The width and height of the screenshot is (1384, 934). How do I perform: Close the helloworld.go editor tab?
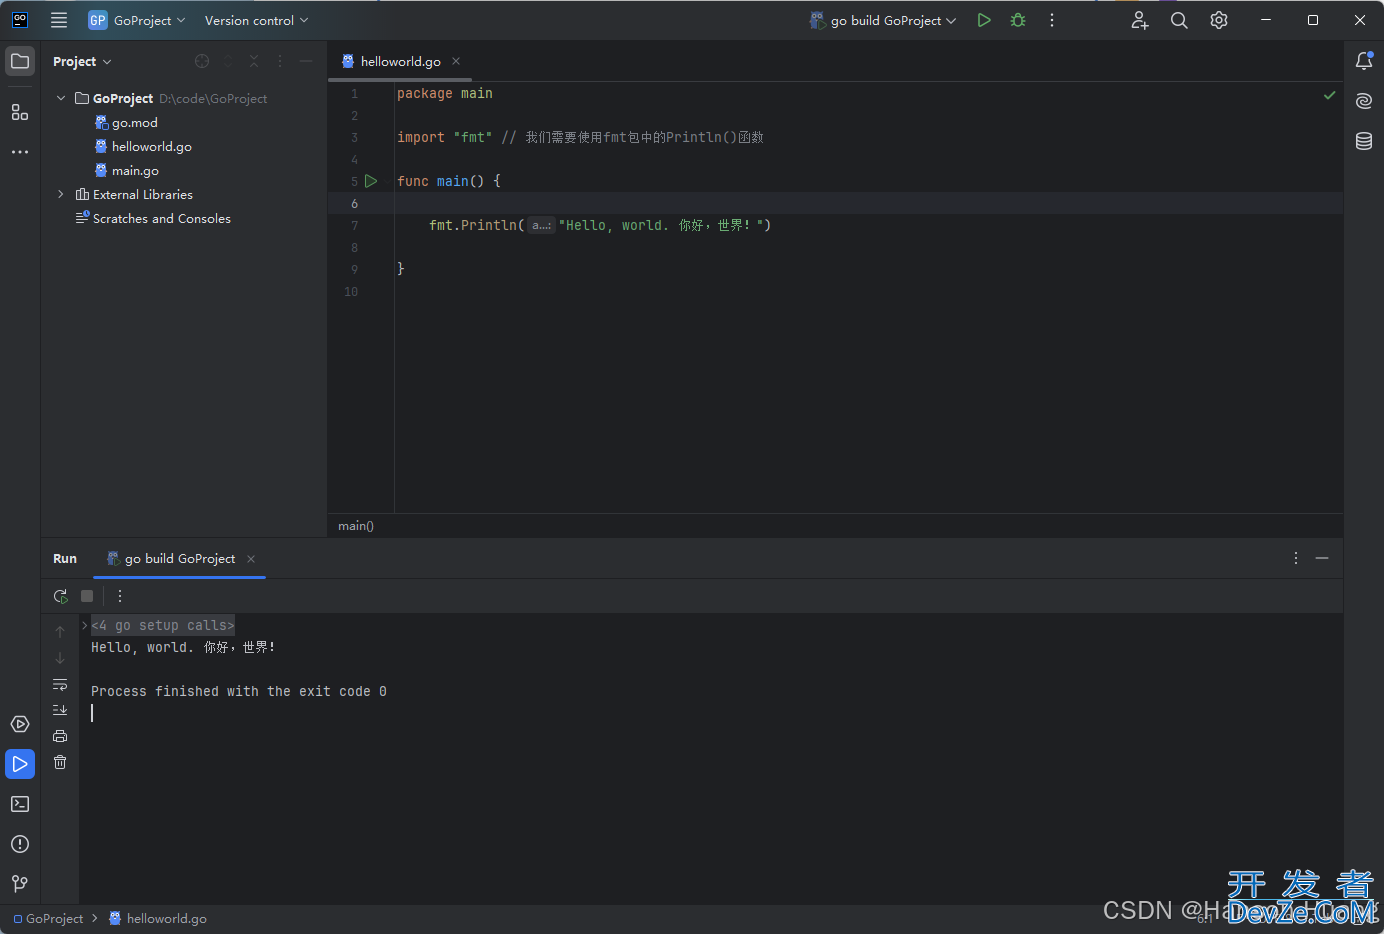(x=456, y=61)
